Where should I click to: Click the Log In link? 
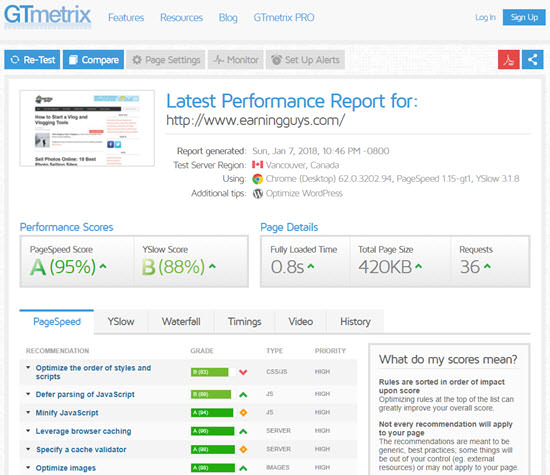coord(485,17)
